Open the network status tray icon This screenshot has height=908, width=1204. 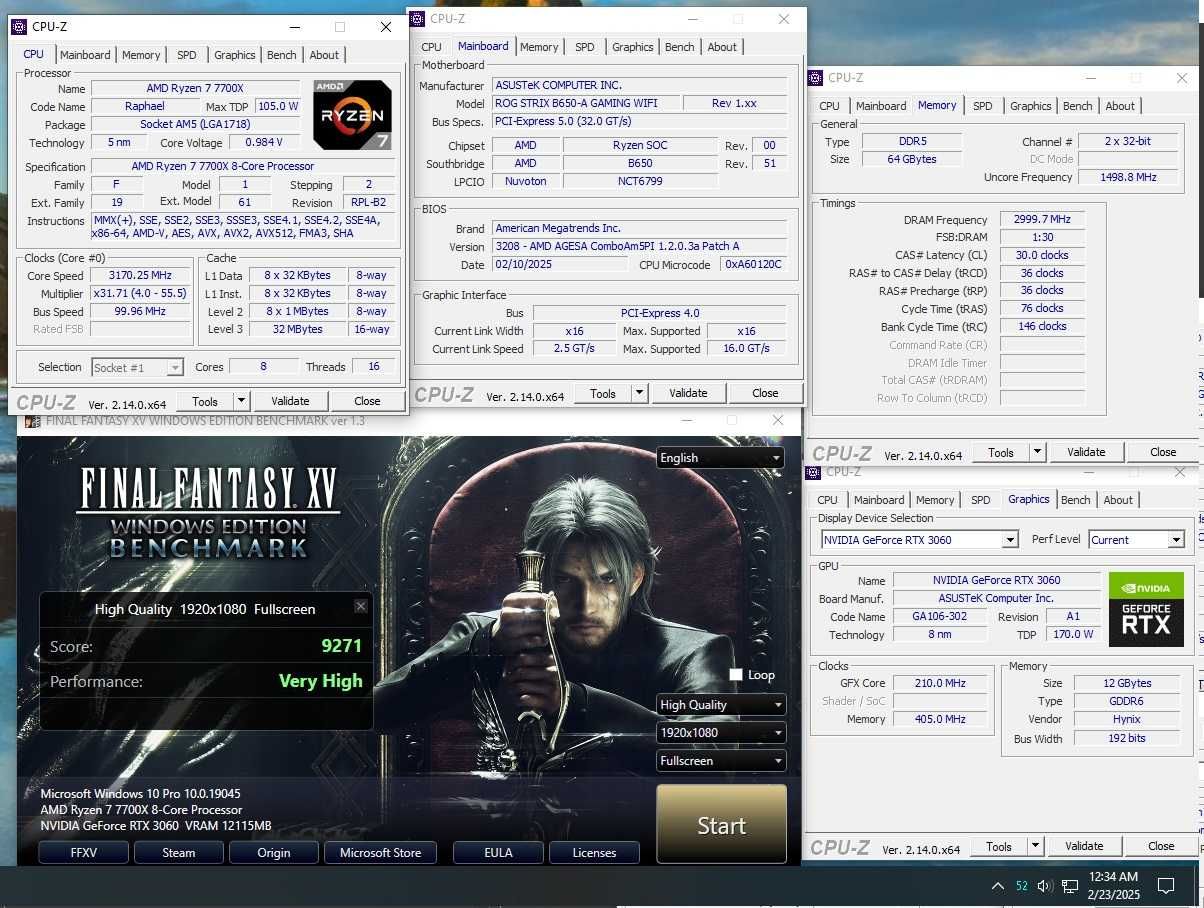[1070, 886]
